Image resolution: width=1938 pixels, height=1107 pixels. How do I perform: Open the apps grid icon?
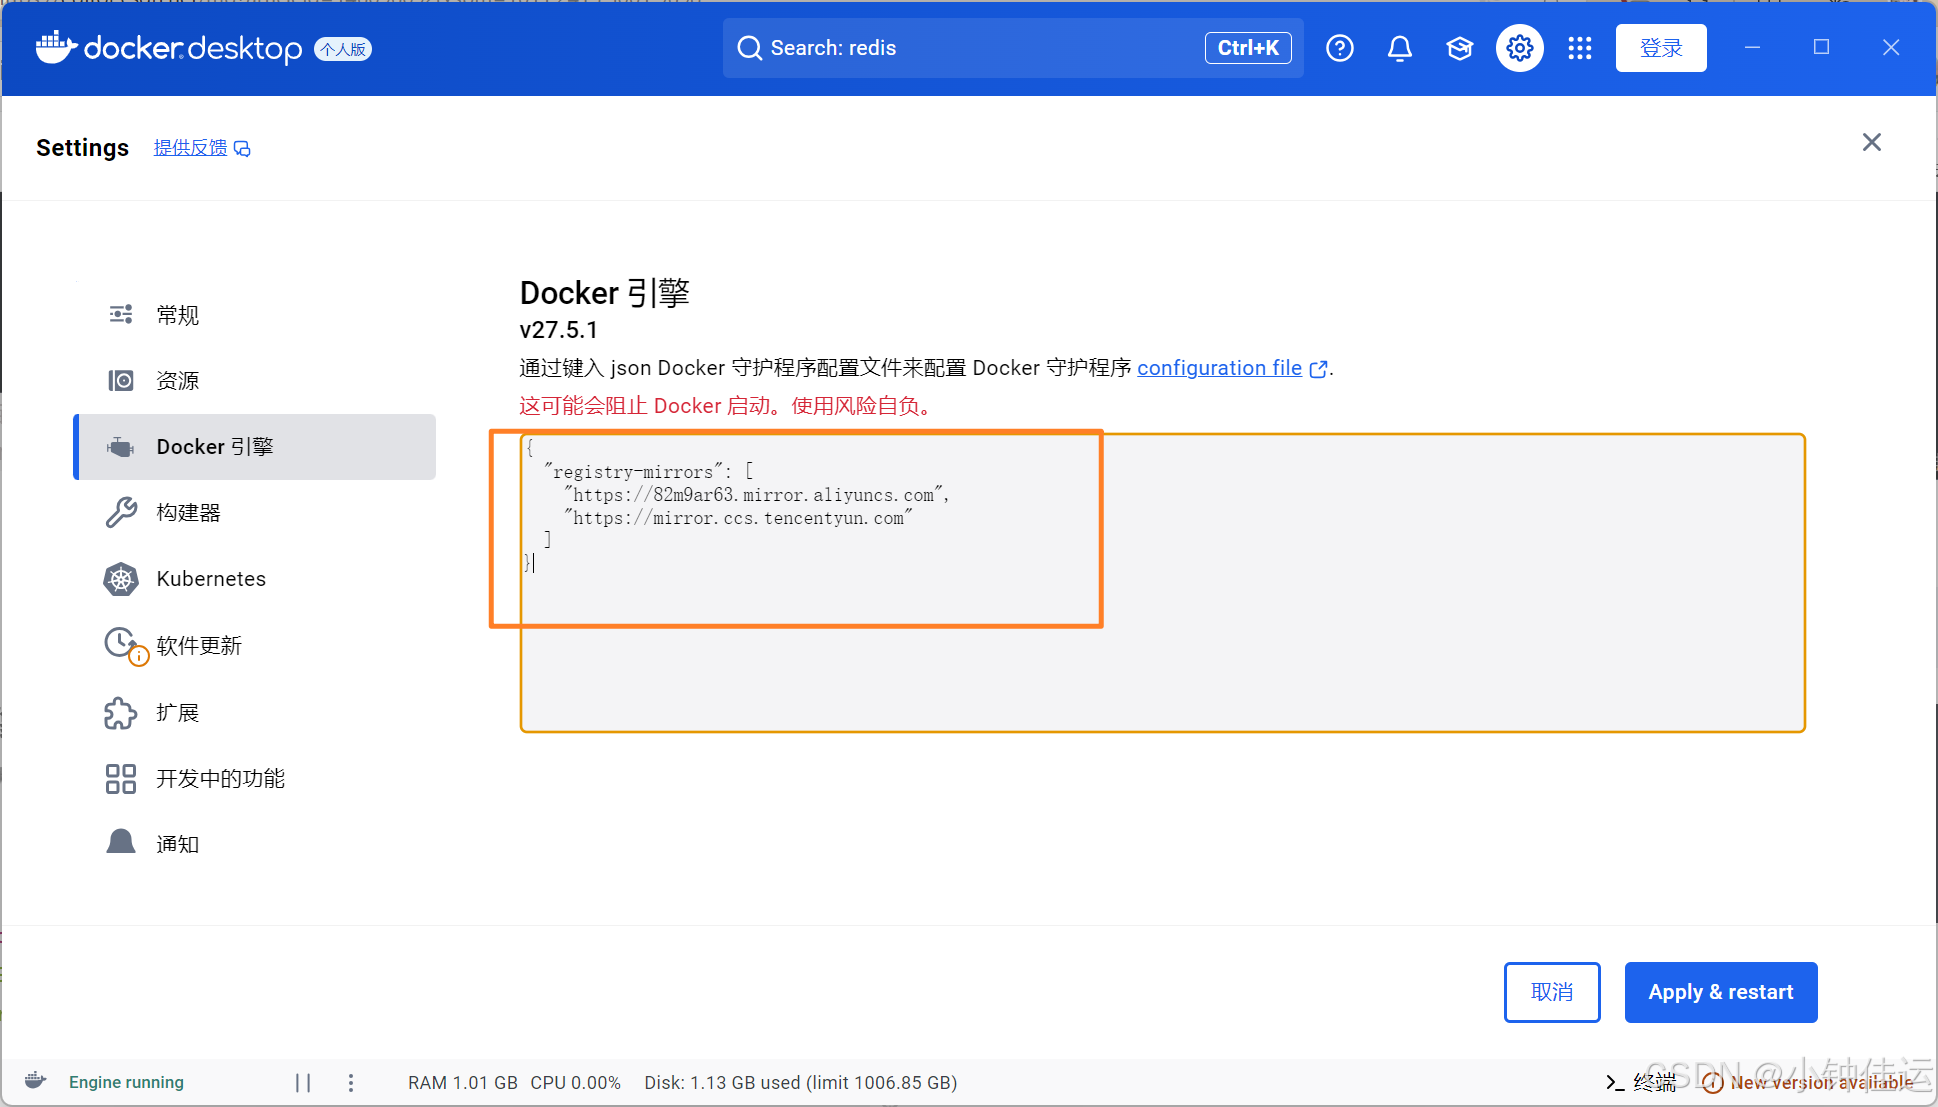point(1580,48)
